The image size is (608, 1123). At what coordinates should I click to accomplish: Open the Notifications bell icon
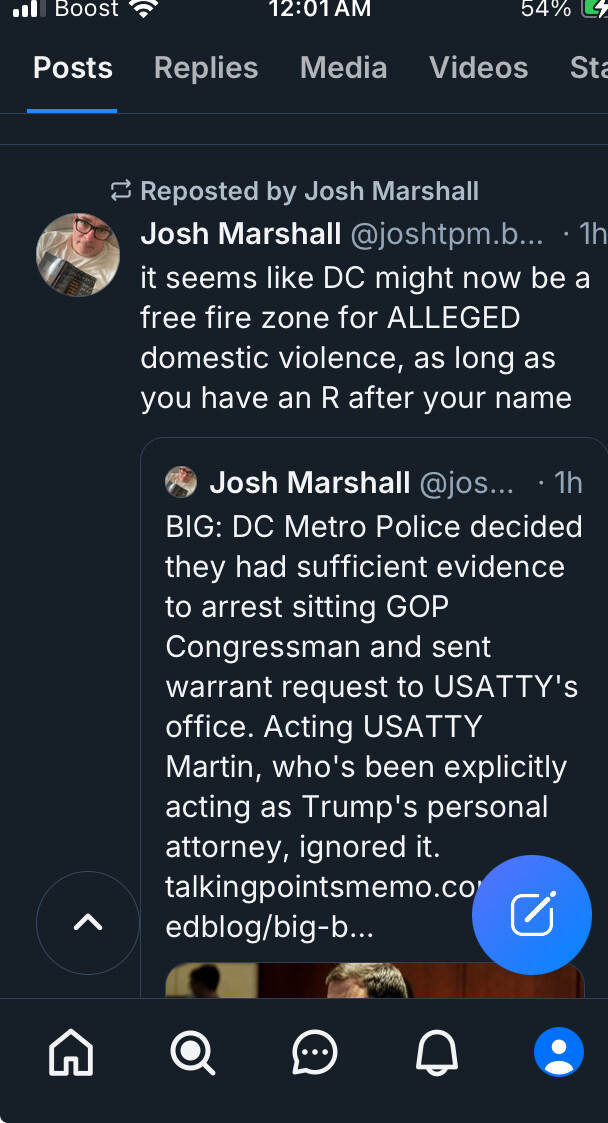tap(437, 1052)
